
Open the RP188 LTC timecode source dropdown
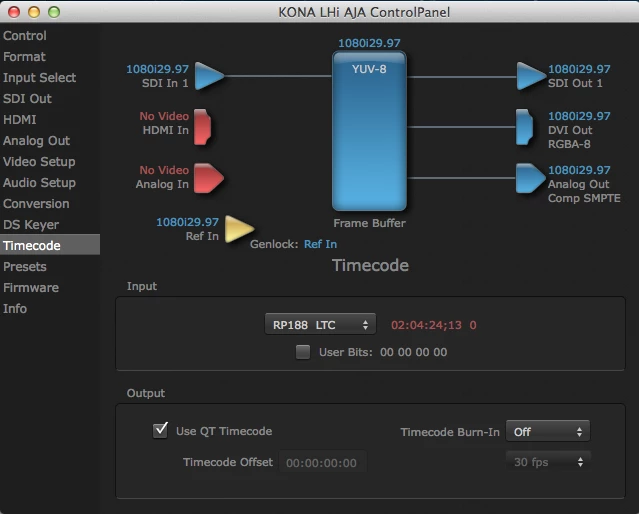click(320, 324)
